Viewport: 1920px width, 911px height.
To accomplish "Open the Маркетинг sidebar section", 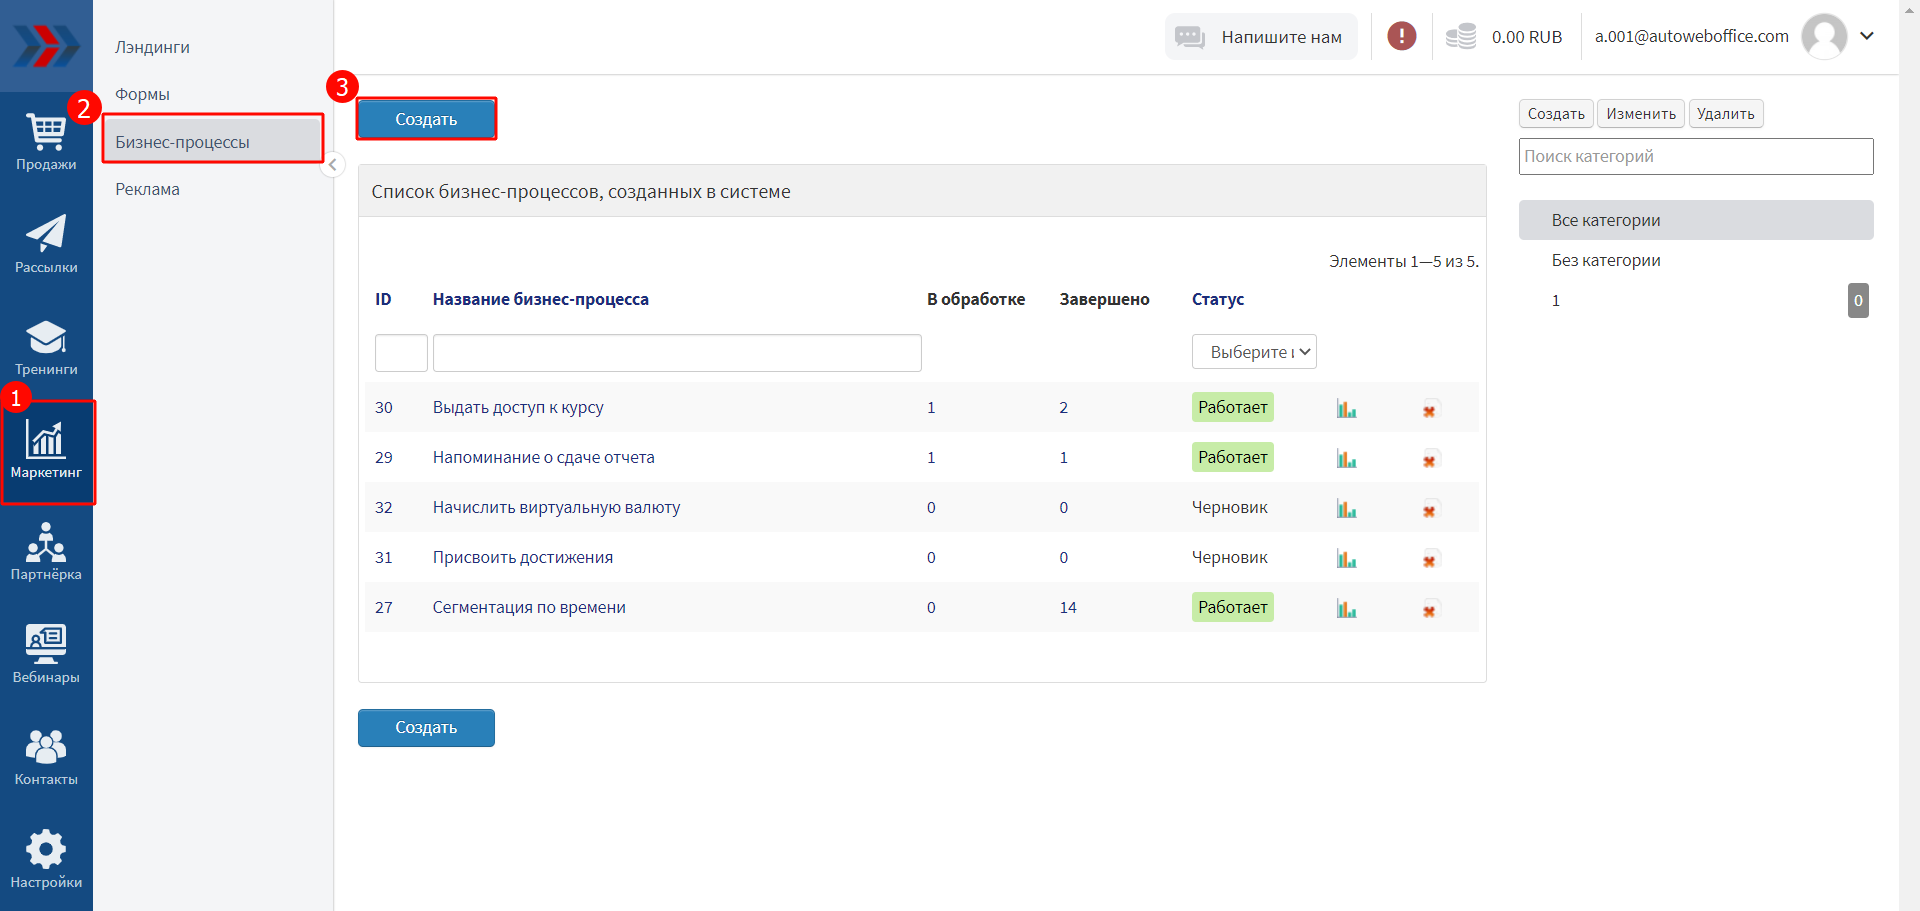I will click(46, 451).
